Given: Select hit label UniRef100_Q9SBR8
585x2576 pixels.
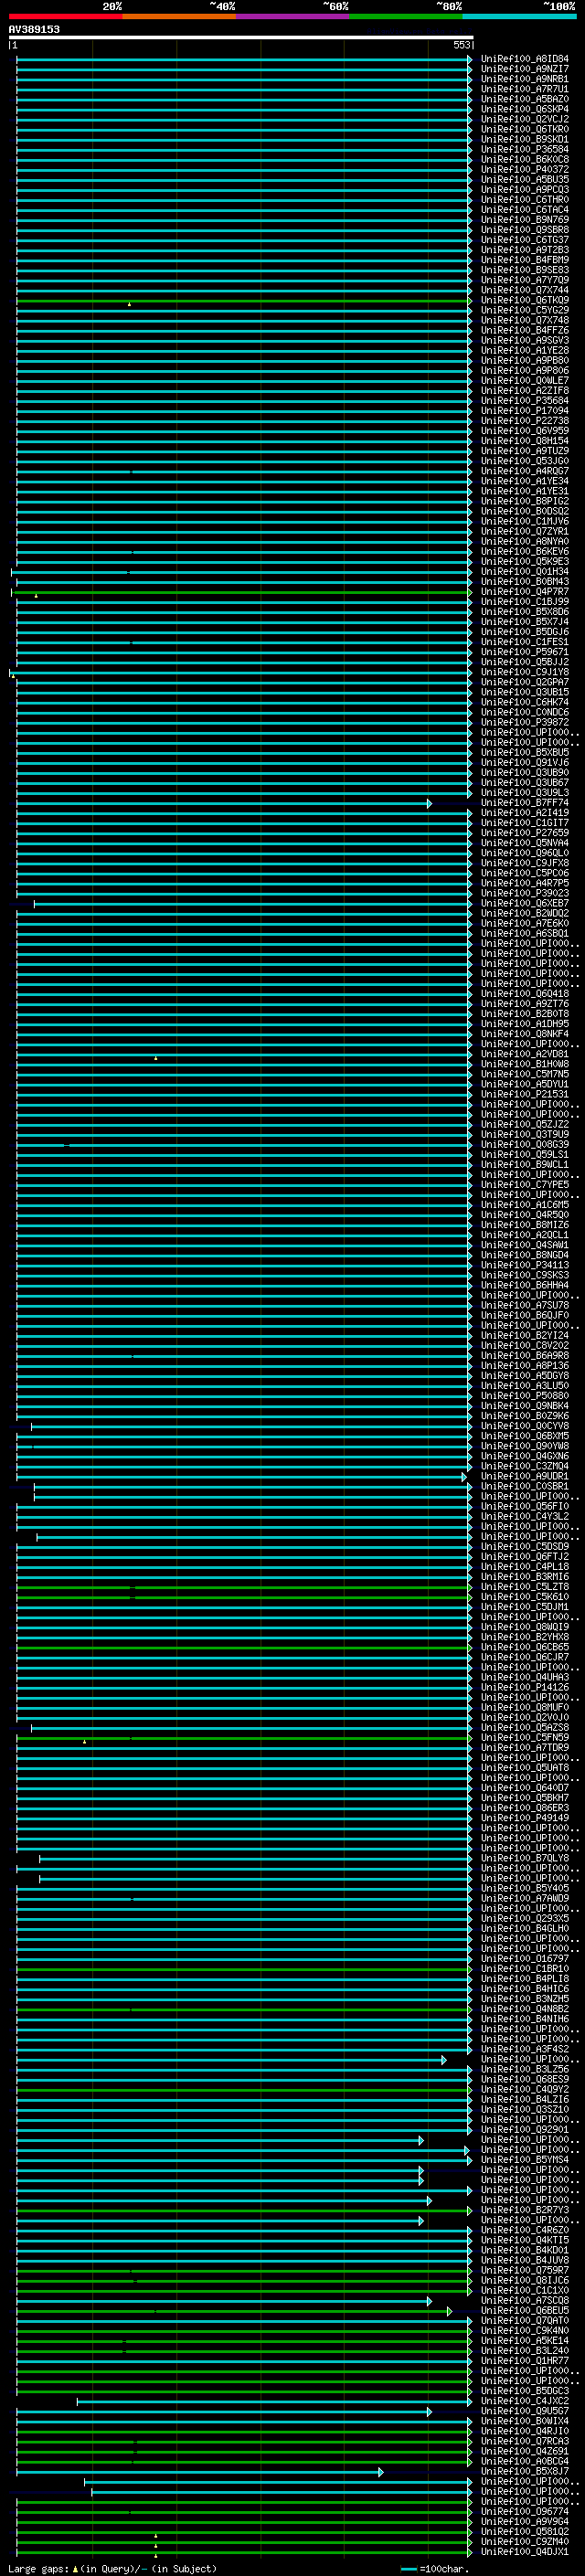Looking at the screenshot, I should pyautogui.click(x=525, y=230).
